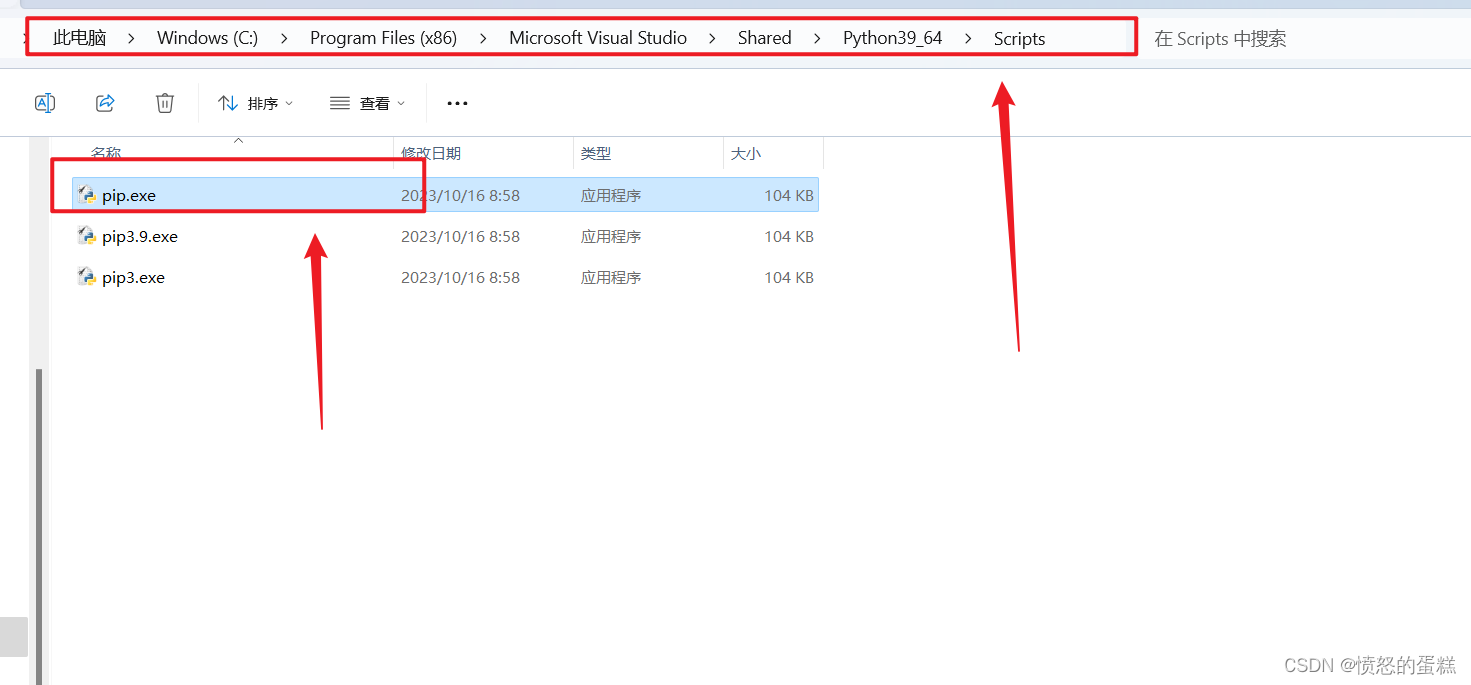This screenshot has width=1471, height=685.
Task: Expand chevron after Python39_64 breadcrumb
Action: pyautogui.click(x=968, y=39)
